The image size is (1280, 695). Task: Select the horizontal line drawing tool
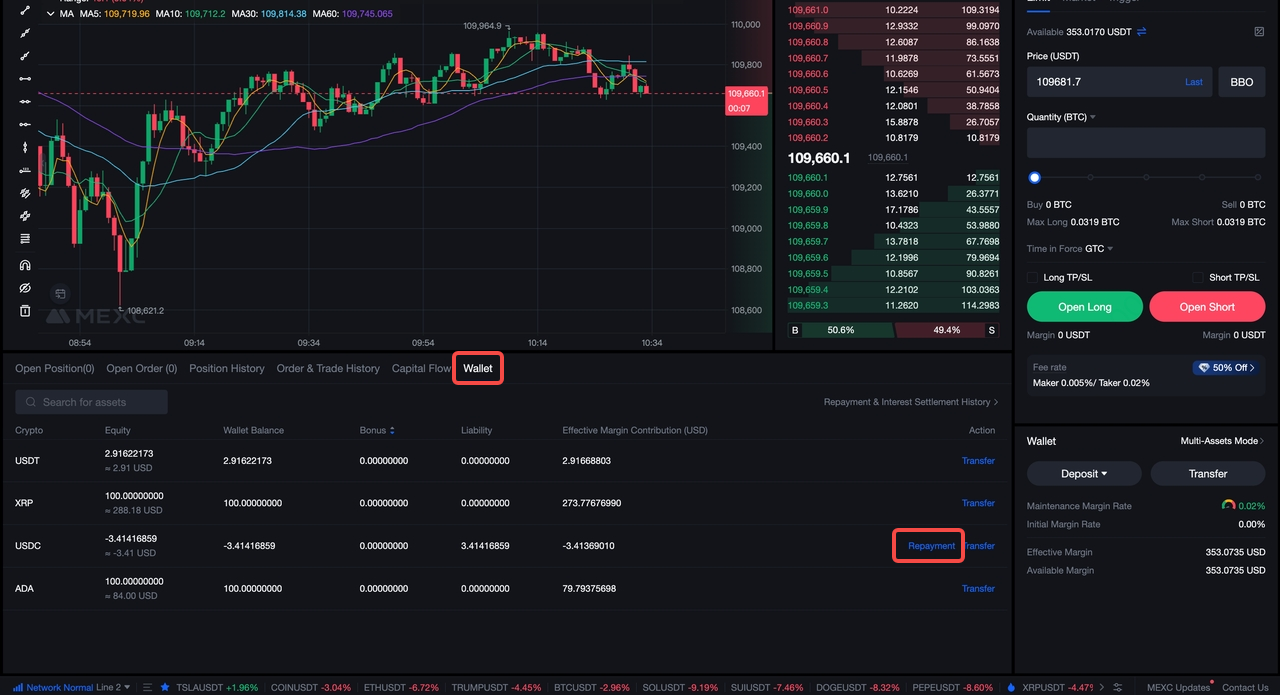coord(25,78)
